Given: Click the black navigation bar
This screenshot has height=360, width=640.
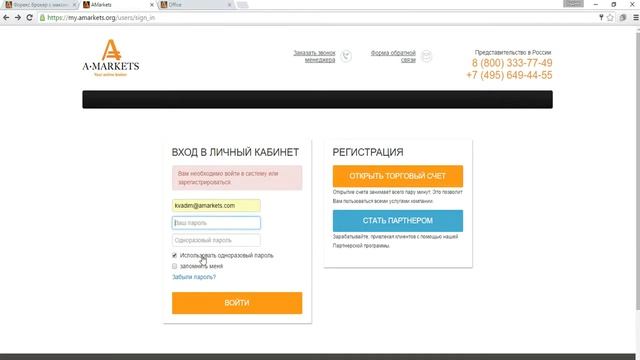Looking at the screenshot, I should click(x=318, y=100).
